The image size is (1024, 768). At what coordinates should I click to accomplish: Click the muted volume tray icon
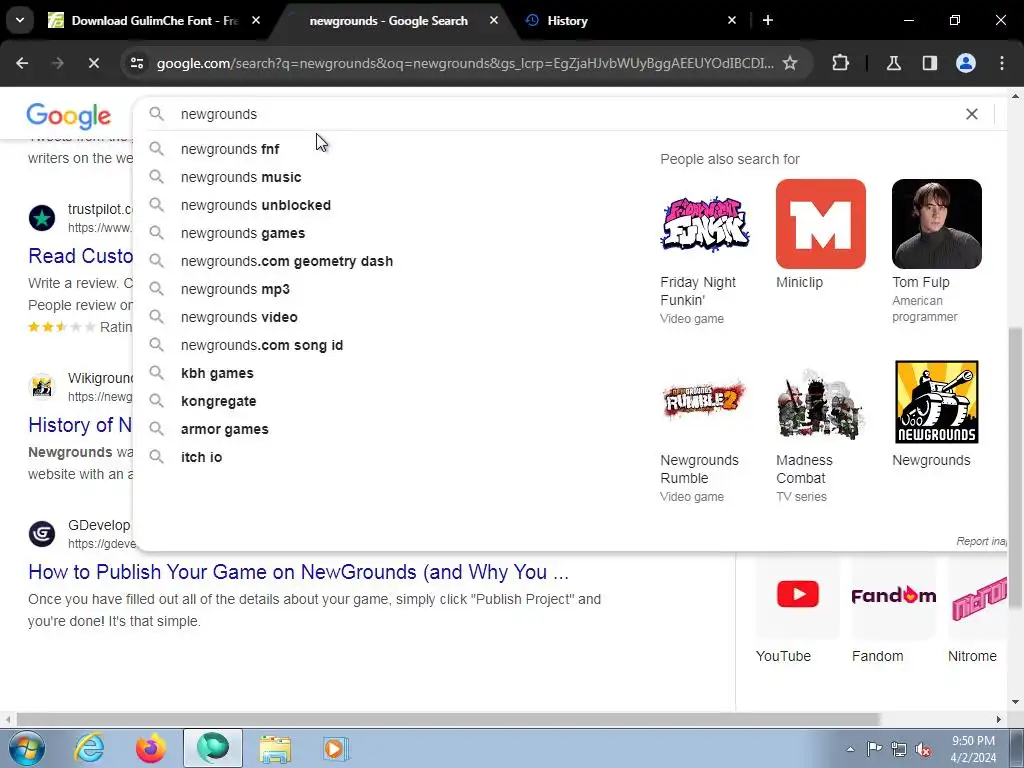tap(923, 749)
